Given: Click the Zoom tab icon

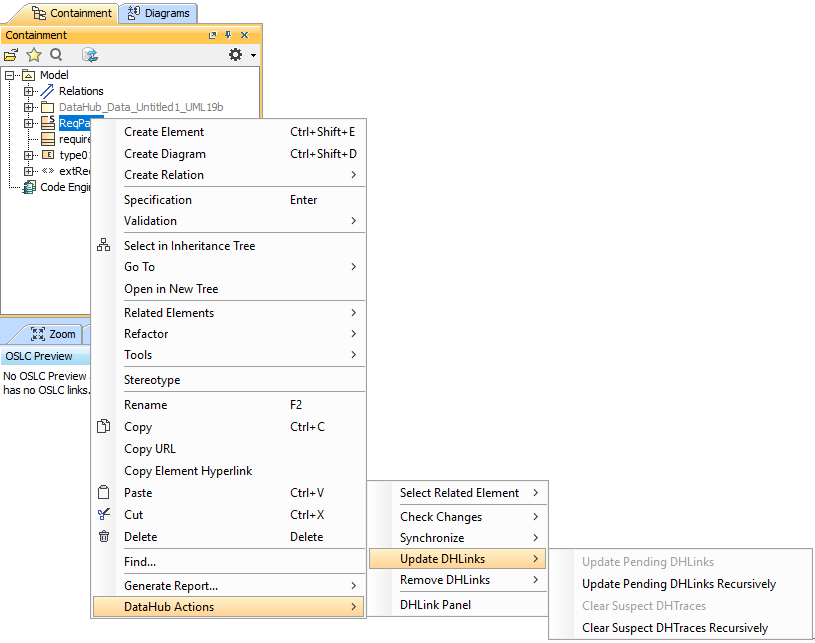Looking at the screenshot, I should pyautogui.click(x=38, y=334).
